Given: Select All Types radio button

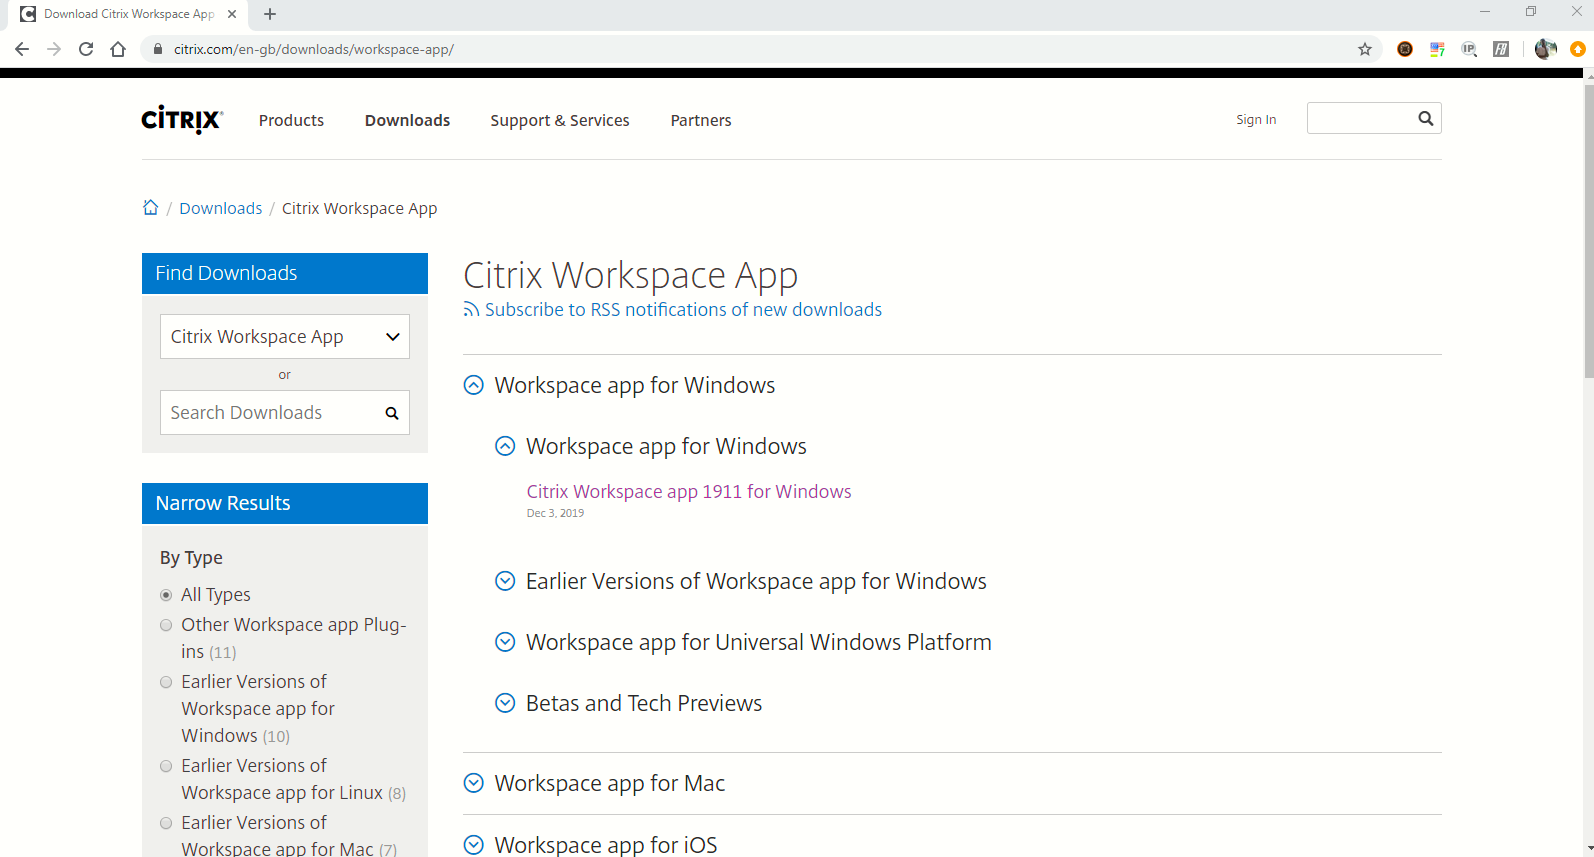Looking at the screenshot, I should point(166,595).
